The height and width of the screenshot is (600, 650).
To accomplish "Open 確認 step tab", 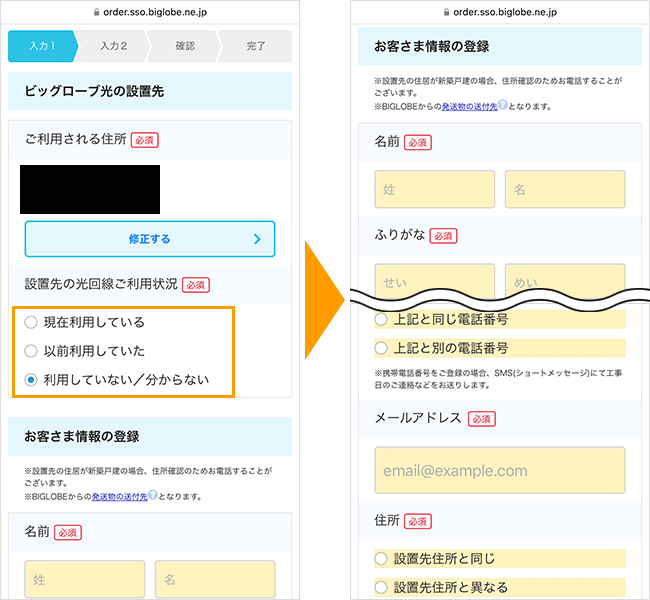I will click(x=185, y=46).
